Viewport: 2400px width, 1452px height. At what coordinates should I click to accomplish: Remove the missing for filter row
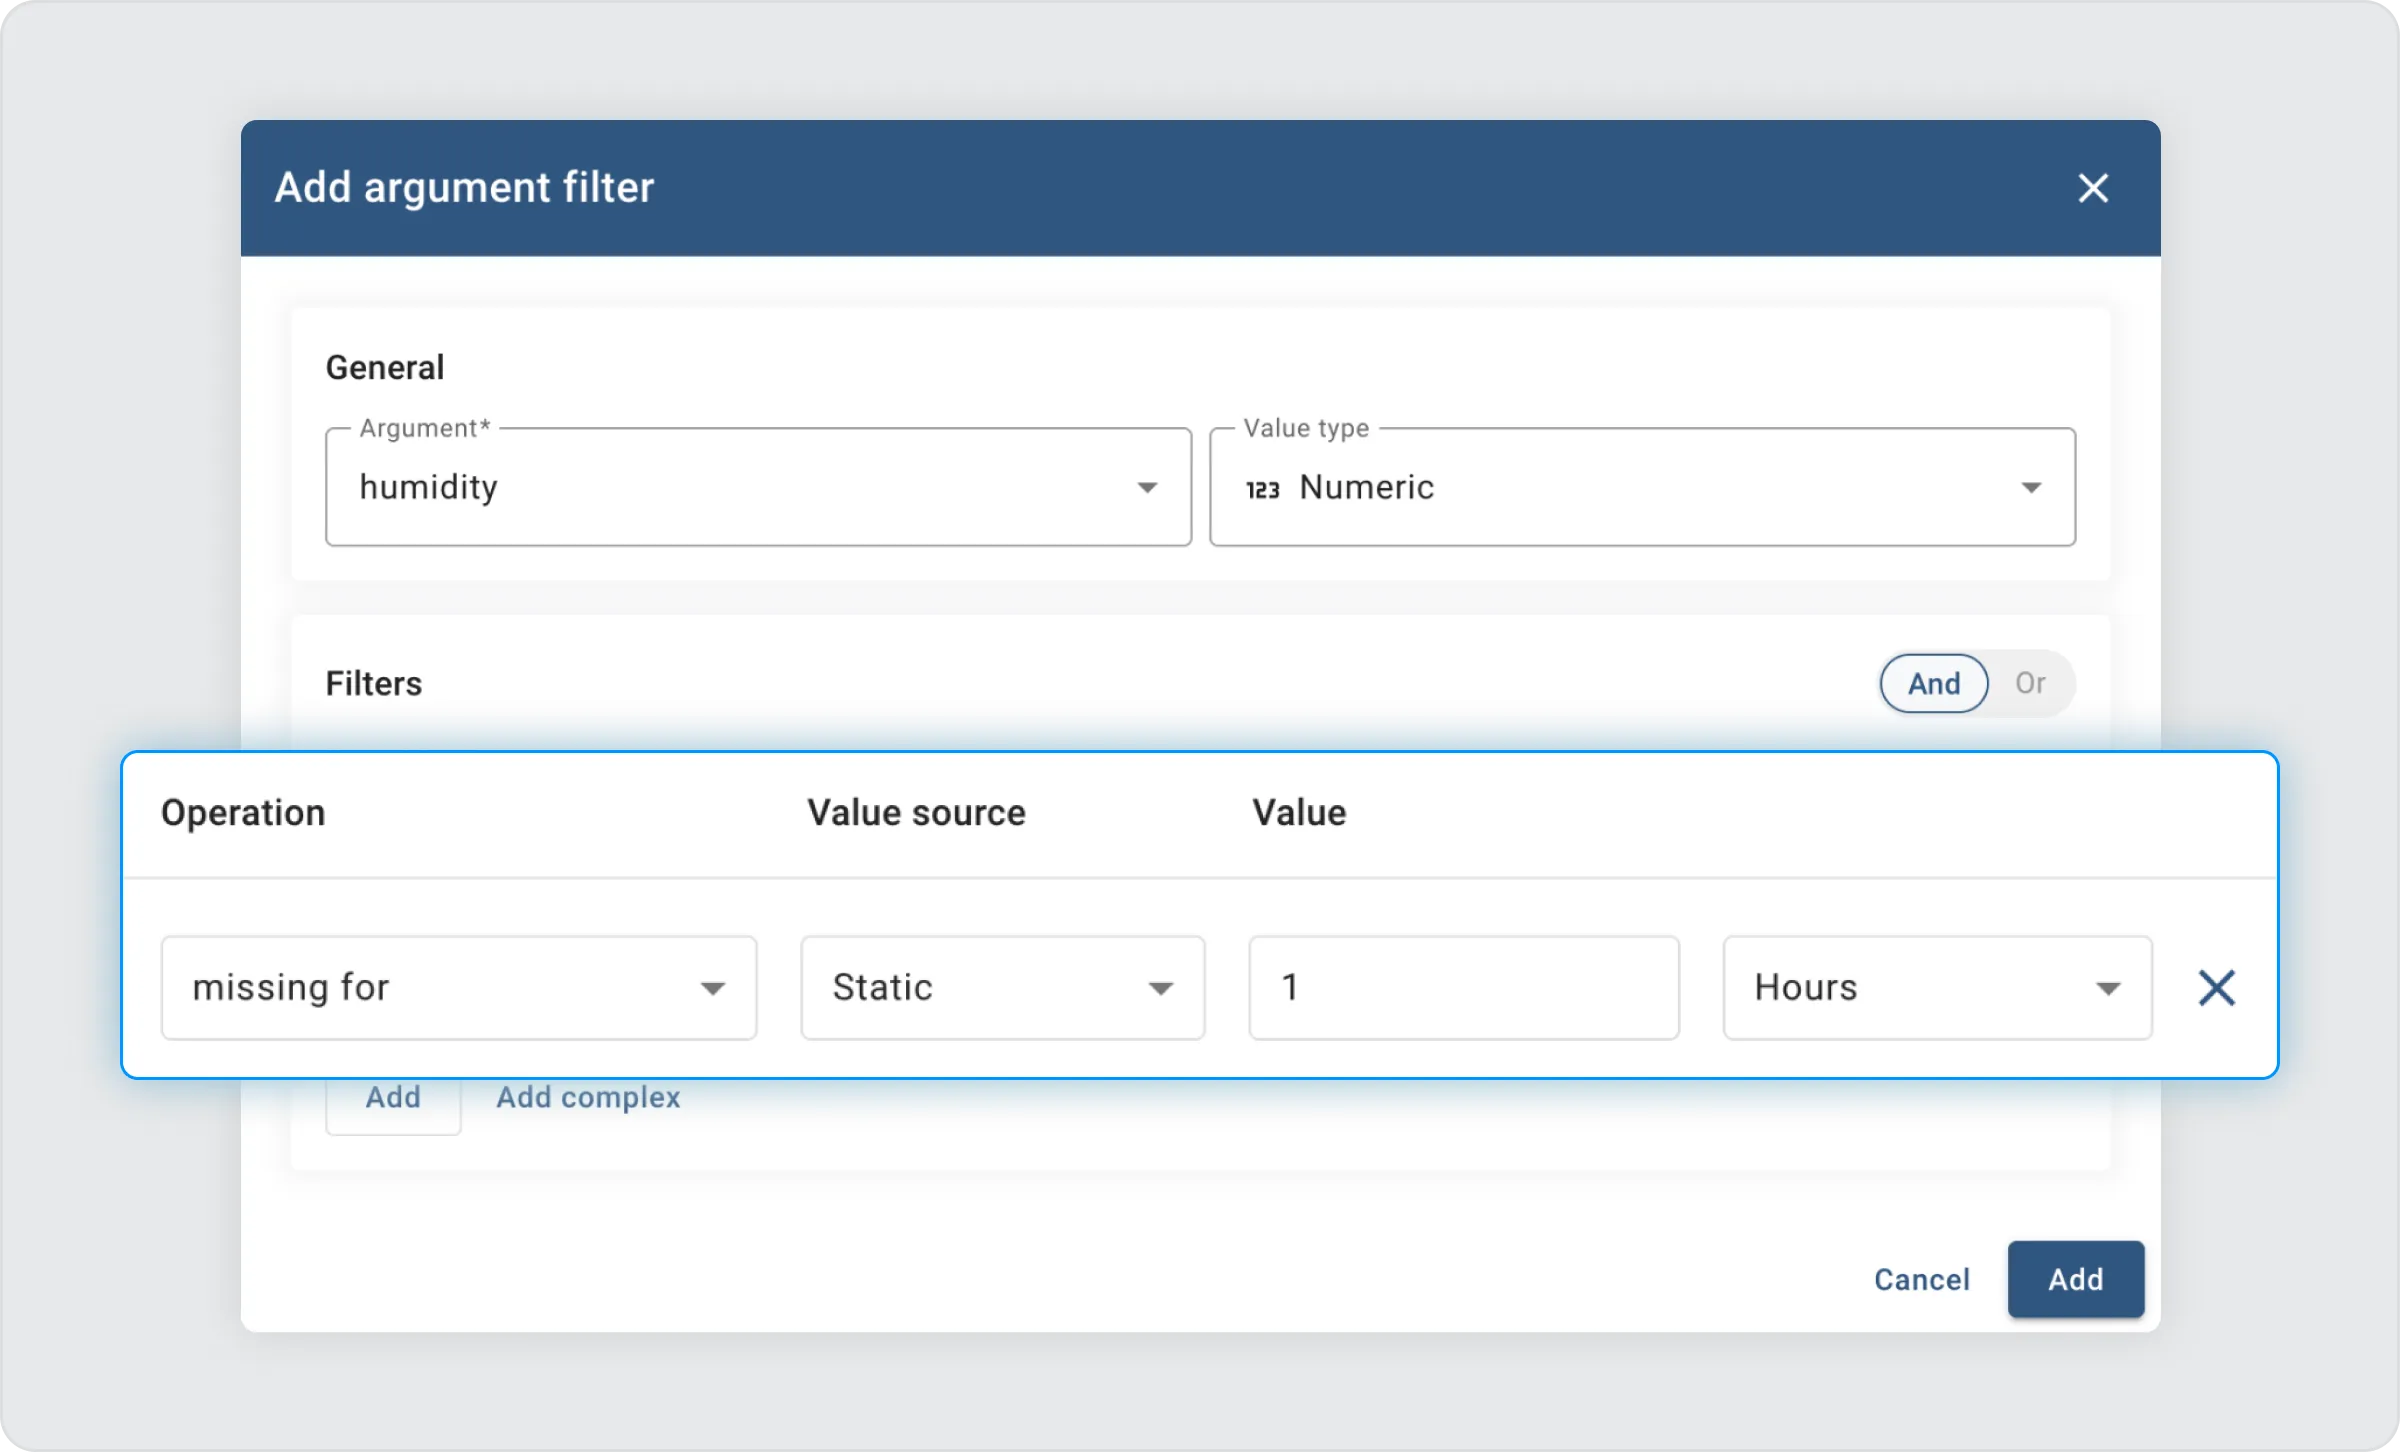tap(2216, 988)
